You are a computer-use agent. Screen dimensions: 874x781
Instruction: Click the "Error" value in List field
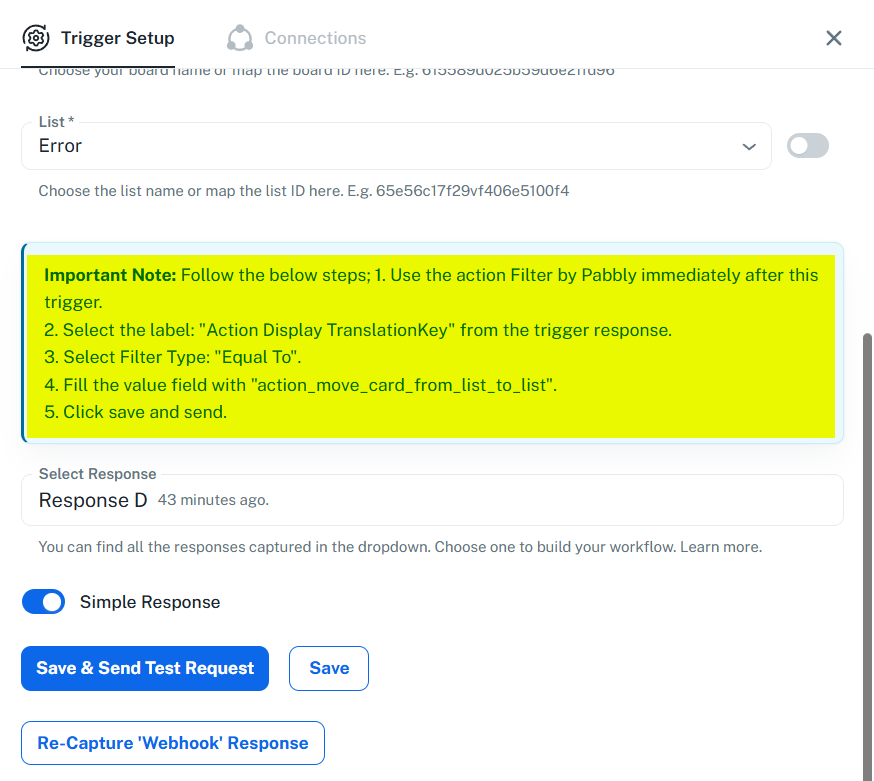[x=61, y=146]
